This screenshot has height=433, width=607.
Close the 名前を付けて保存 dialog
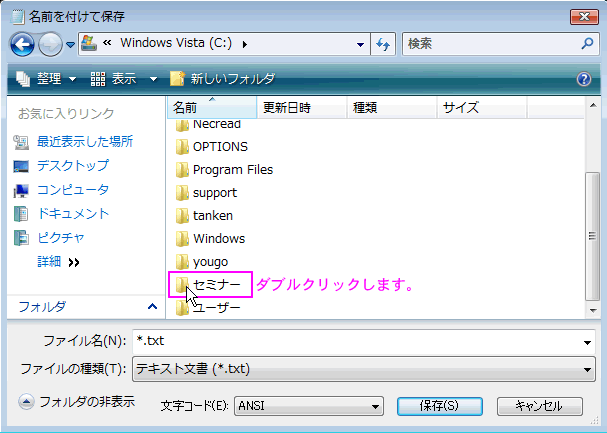584,16
